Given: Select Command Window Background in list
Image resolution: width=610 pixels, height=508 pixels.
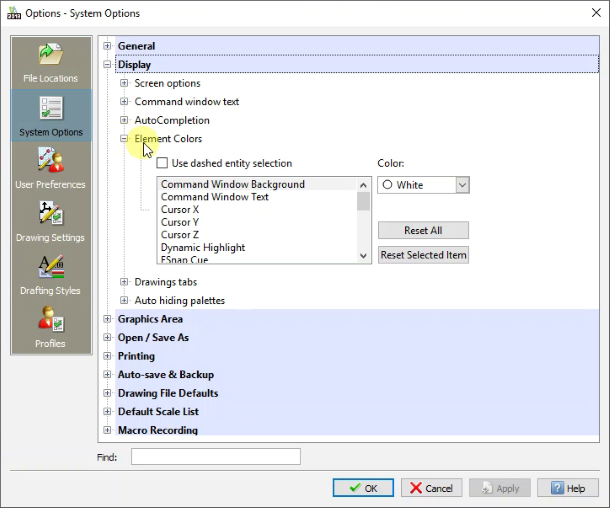Looking at the screenshot, I should [x=257, y=184].
